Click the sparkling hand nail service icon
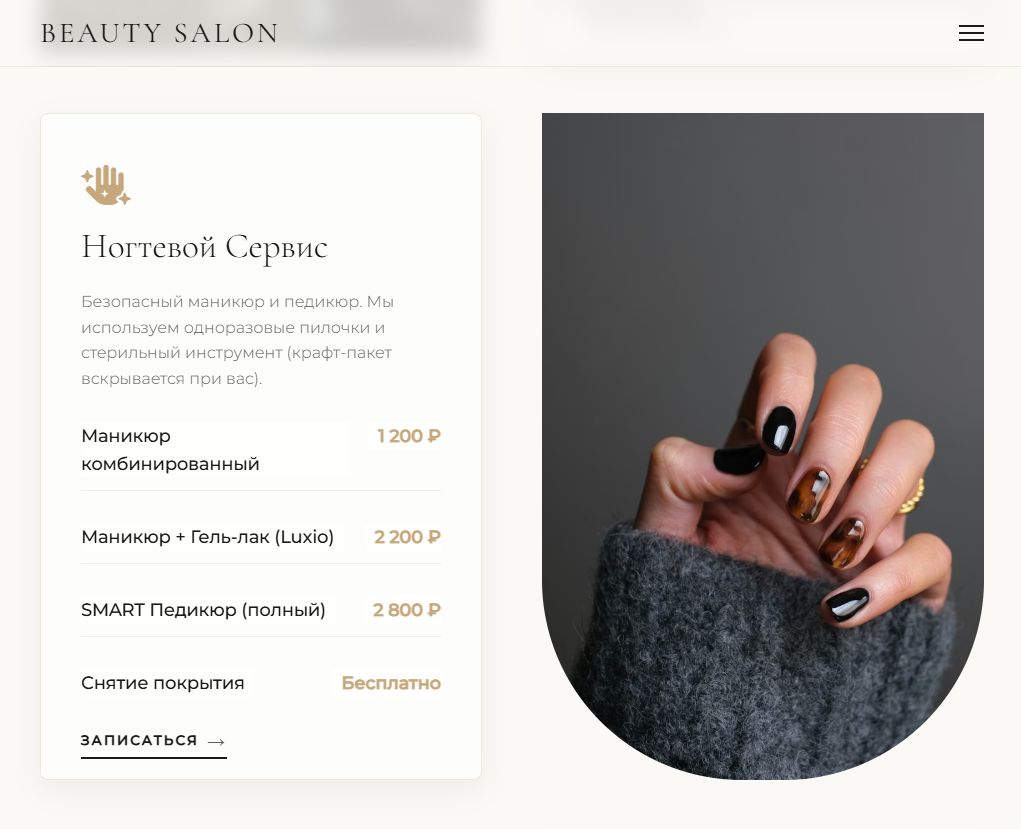Screen dimensions: 1021x829 click(106, 186)
